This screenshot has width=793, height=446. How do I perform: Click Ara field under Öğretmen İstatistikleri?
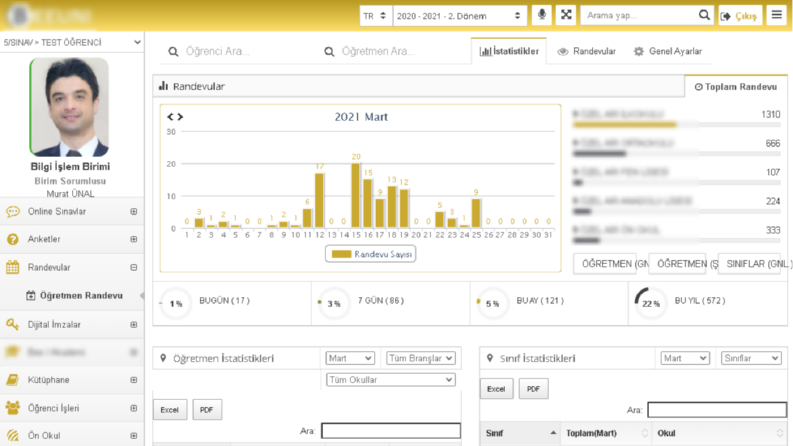click(x=390, y=431)
